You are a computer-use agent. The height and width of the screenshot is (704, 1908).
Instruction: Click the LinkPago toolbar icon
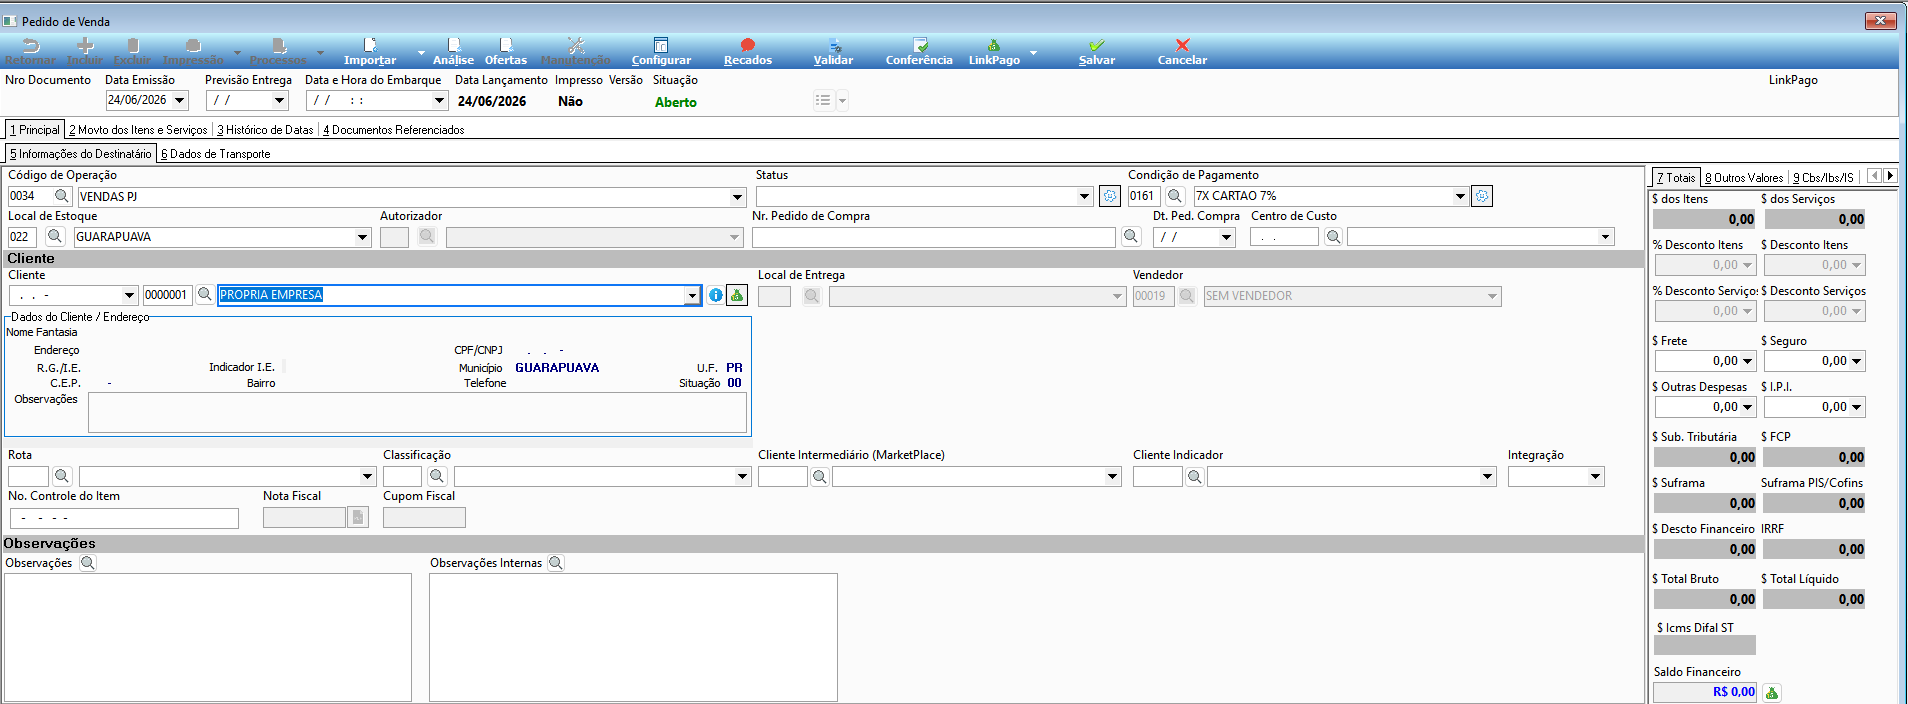tap(994, 51)
